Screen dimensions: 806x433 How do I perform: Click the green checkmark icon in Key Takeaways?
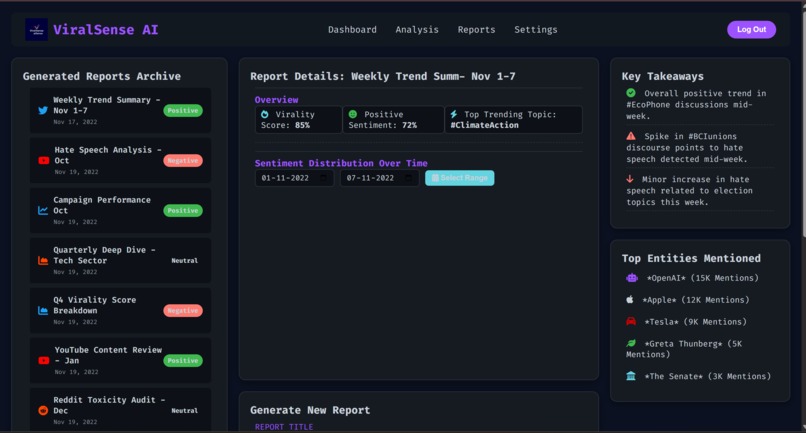[631, 93]
